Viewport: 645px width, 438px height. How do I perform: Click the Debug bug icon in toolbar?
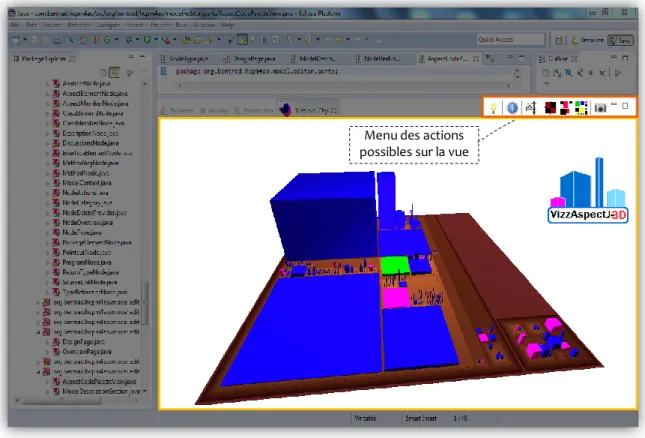point(129,40)
